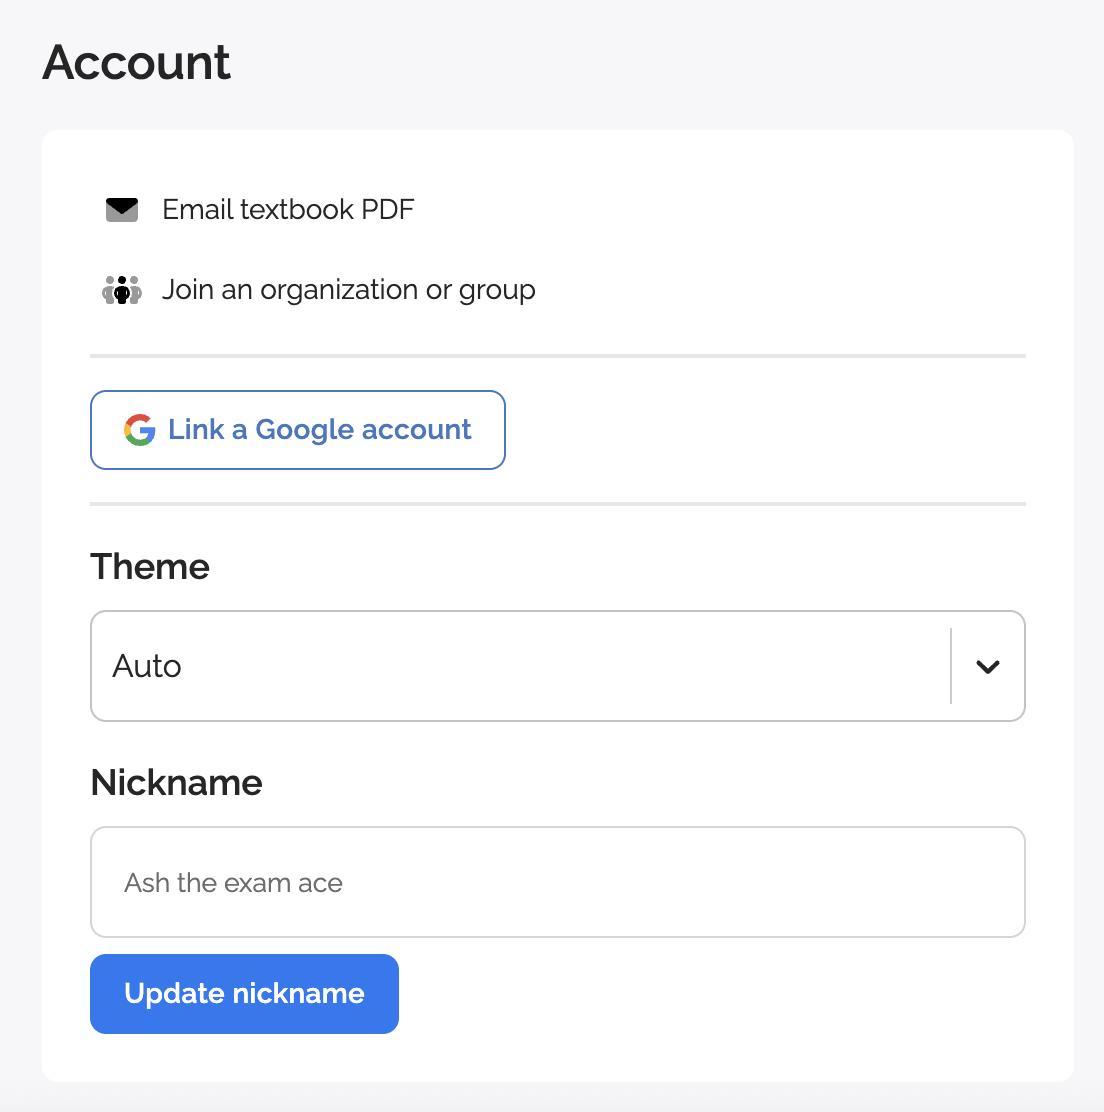Image resolution: width=1104 pixels, height=1112 pixels.
Task: Click the "Auto" value in Theme selector
Action: (147, 667)
